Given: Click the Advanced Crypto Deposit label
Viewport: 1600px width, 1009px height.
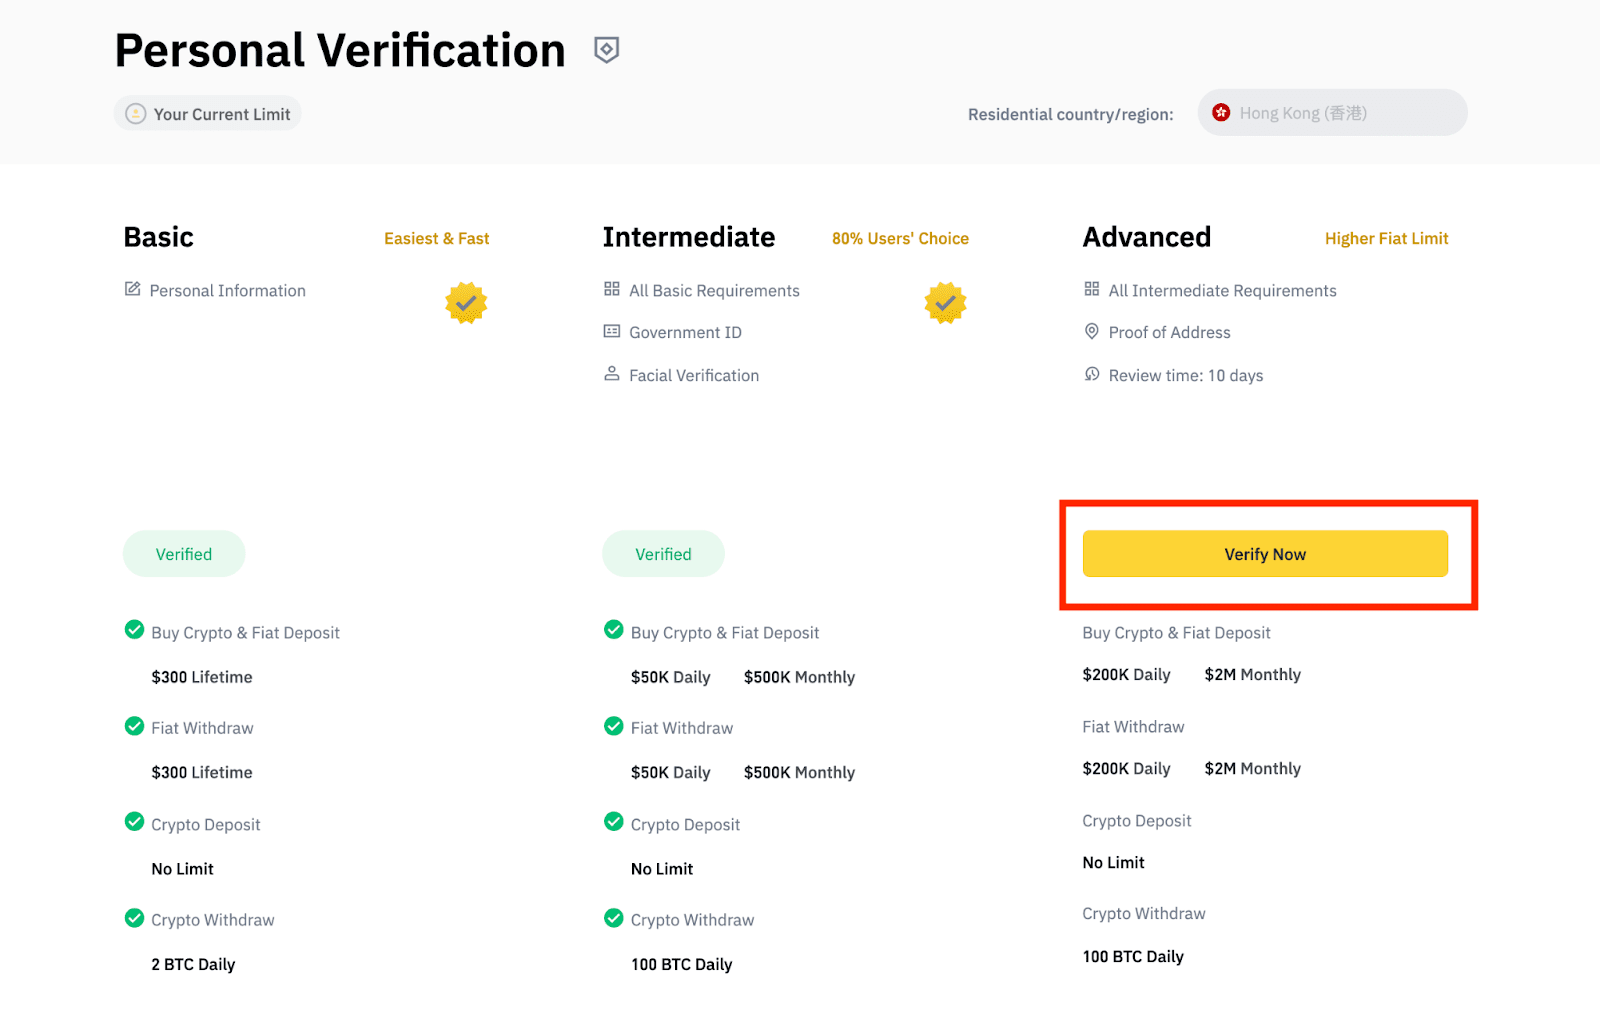Looking at the screenshot, I should [1137, 820].
